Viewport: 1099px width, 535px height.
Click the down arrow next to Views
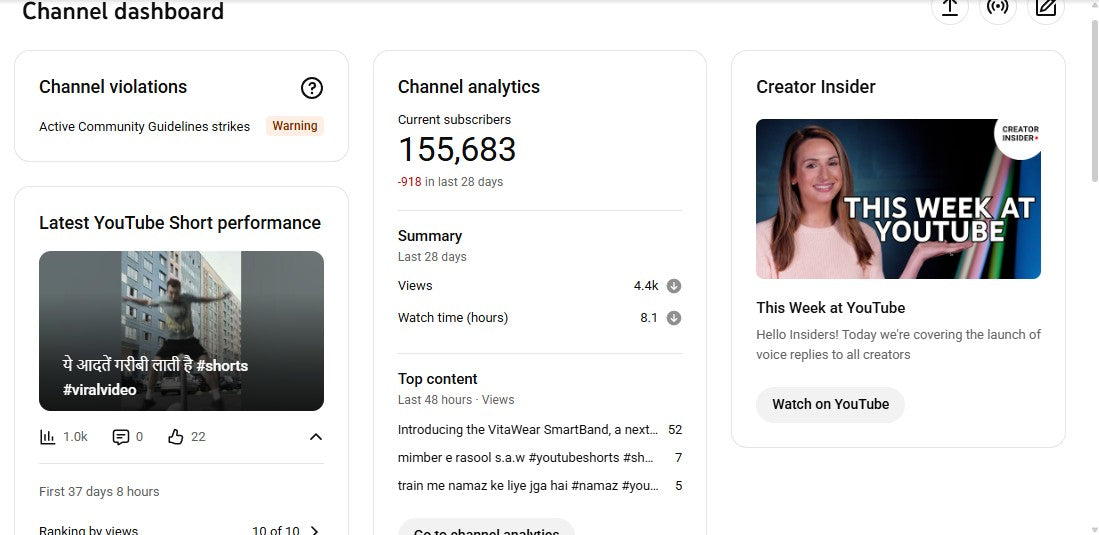(674, 286)
